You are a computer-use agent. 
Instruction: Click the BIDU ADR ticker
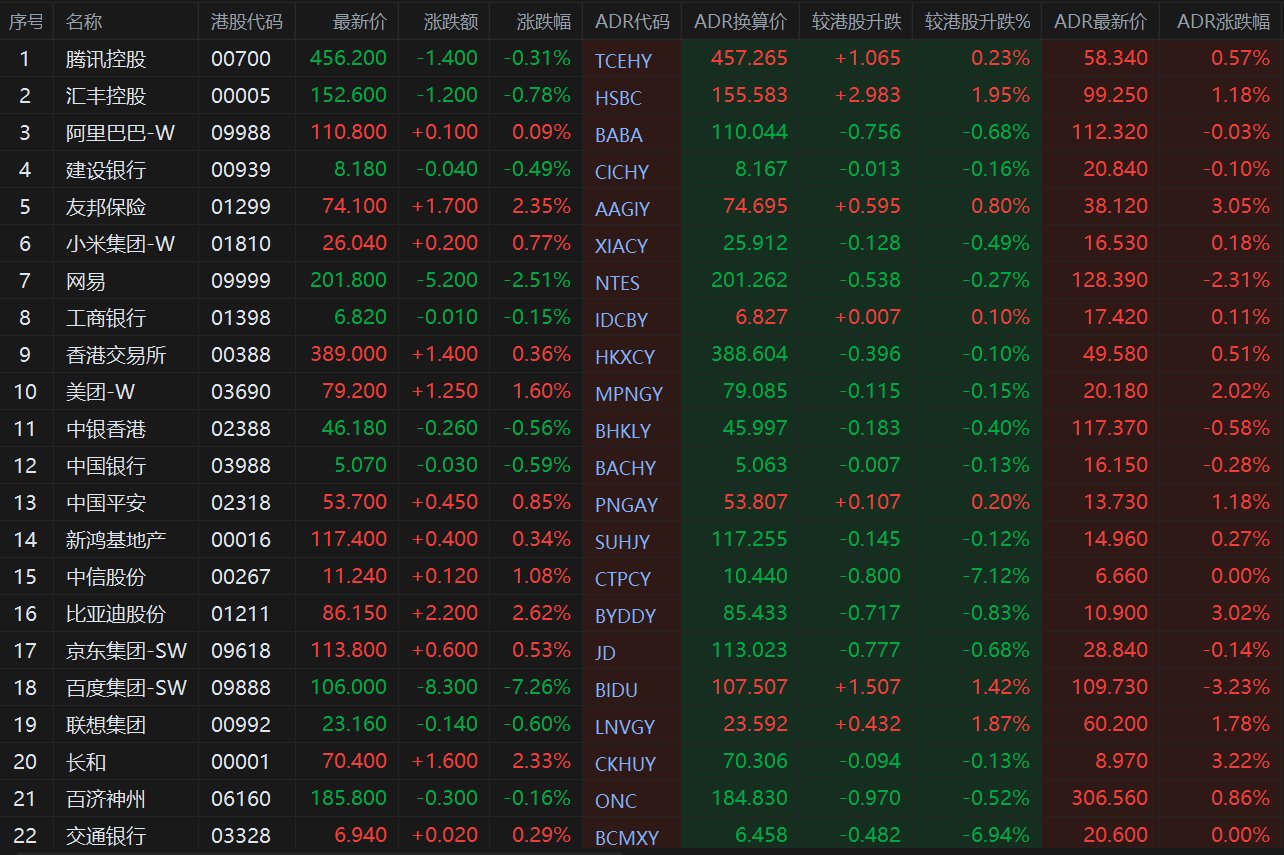coord(616,690)
